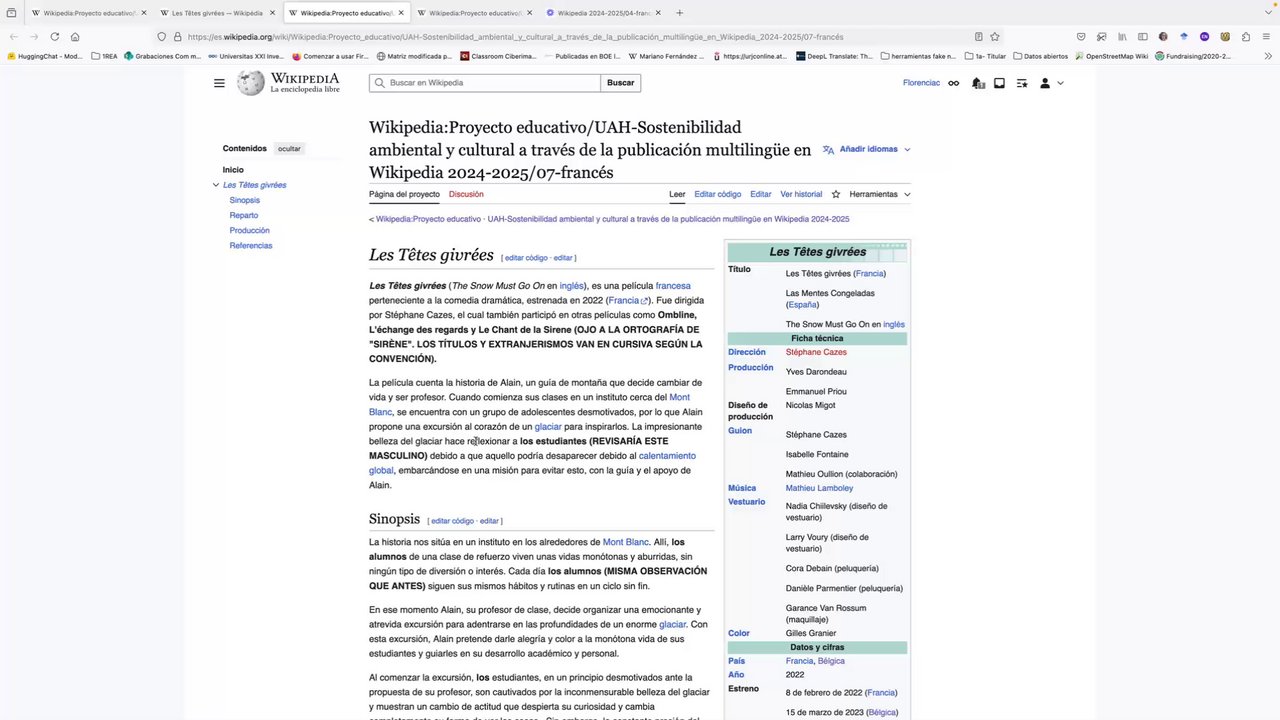Jump to Reparto in contents sidebar
This screenshot has width=1280, height=720.
(244, 215)
